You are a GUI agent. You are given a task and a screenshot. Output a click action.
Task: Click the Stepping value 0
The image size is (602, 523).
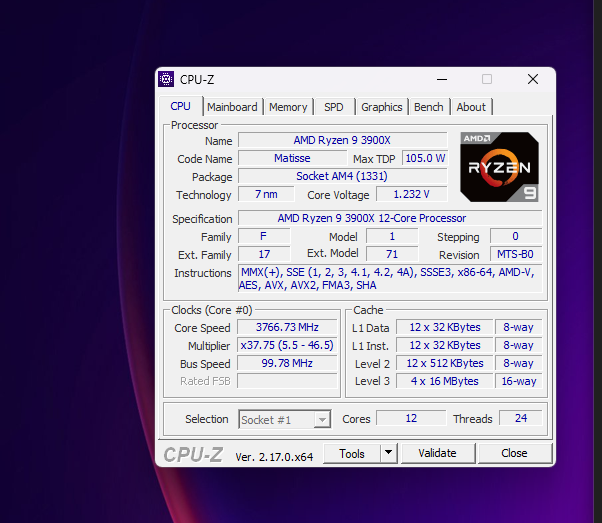(x=516, y=236)
